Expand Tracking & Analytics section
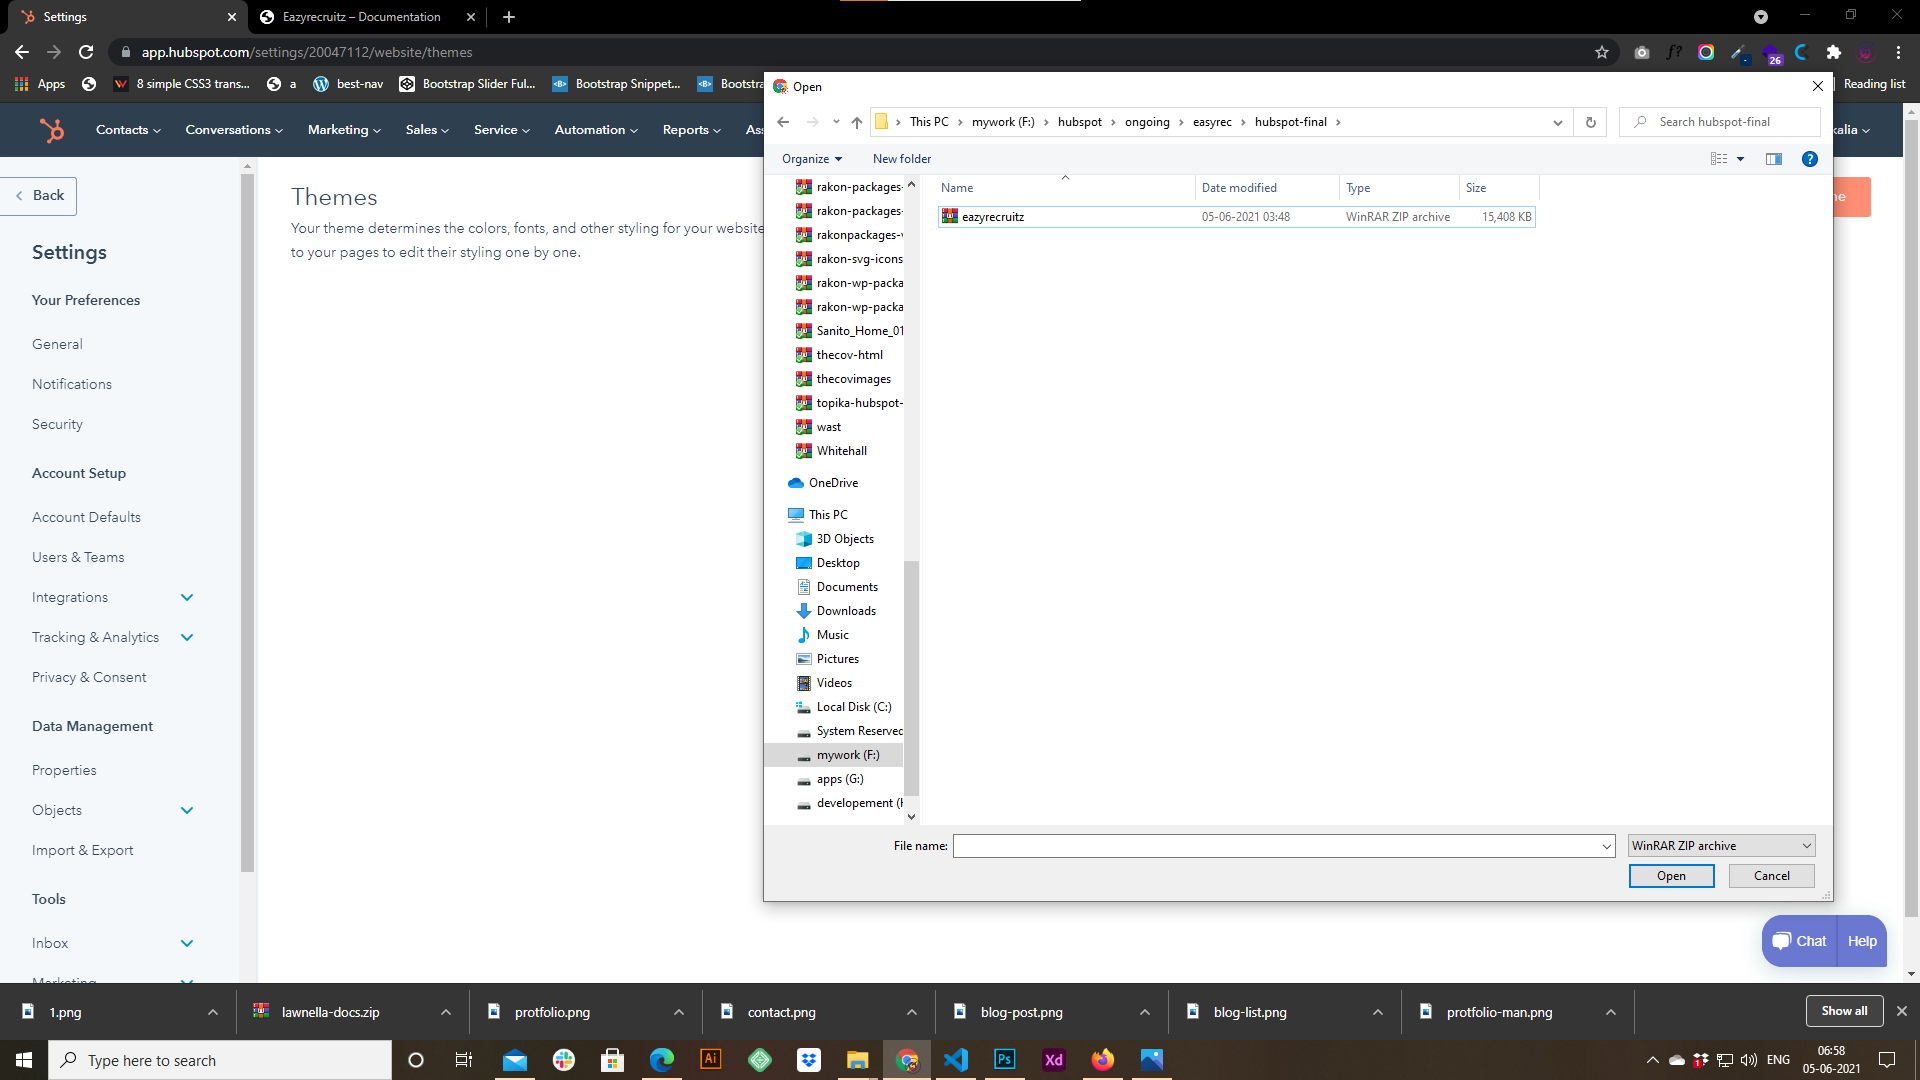The width and height of the screenshot is (1920, 1080). [187, 637]
